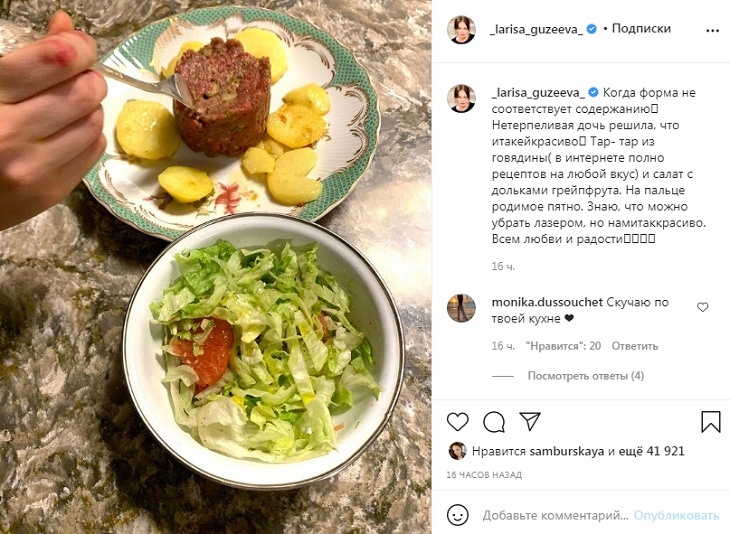Open the header profile avatar of _larisa_guzeeva_
Viewport: 730px width, 534px height.
click(x=461, y=29)
